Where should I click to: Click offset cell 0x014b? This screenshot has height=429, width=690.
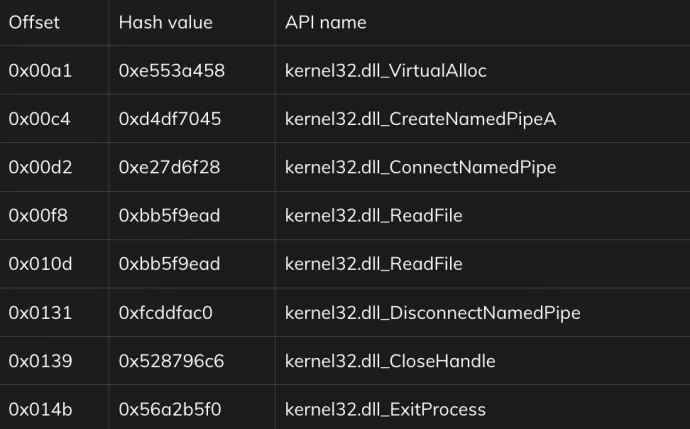(x=40, y=410)
